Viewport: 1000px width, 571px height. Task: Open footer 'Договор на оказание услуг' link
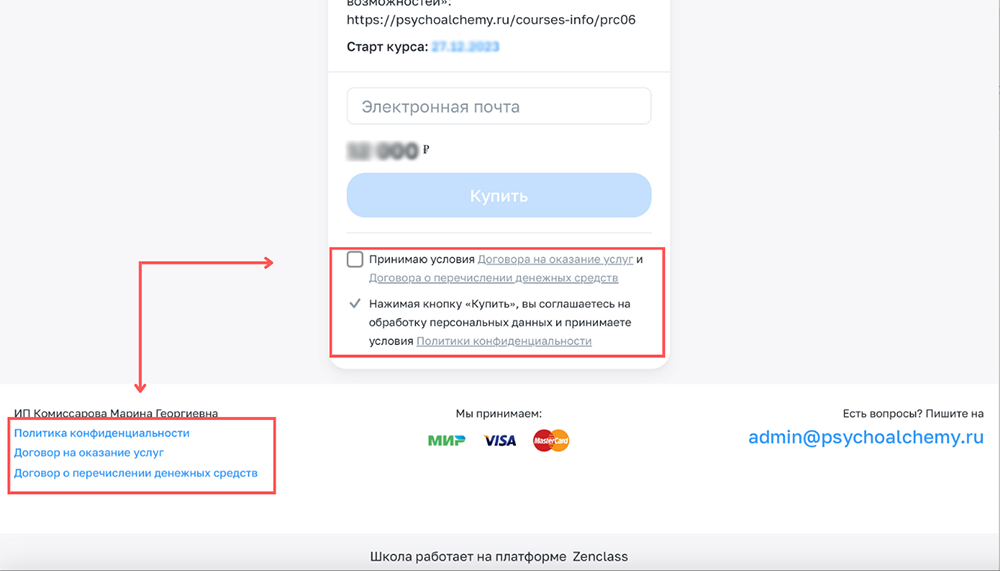[89, 453]
